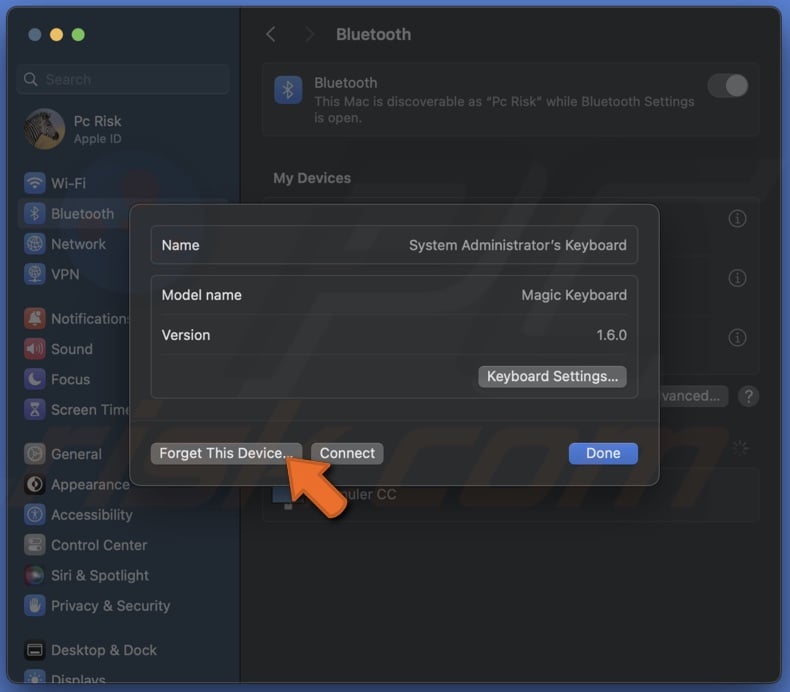Click the Search field in sidebar
This screenshot has width=790, height=692.
point(123,79)
